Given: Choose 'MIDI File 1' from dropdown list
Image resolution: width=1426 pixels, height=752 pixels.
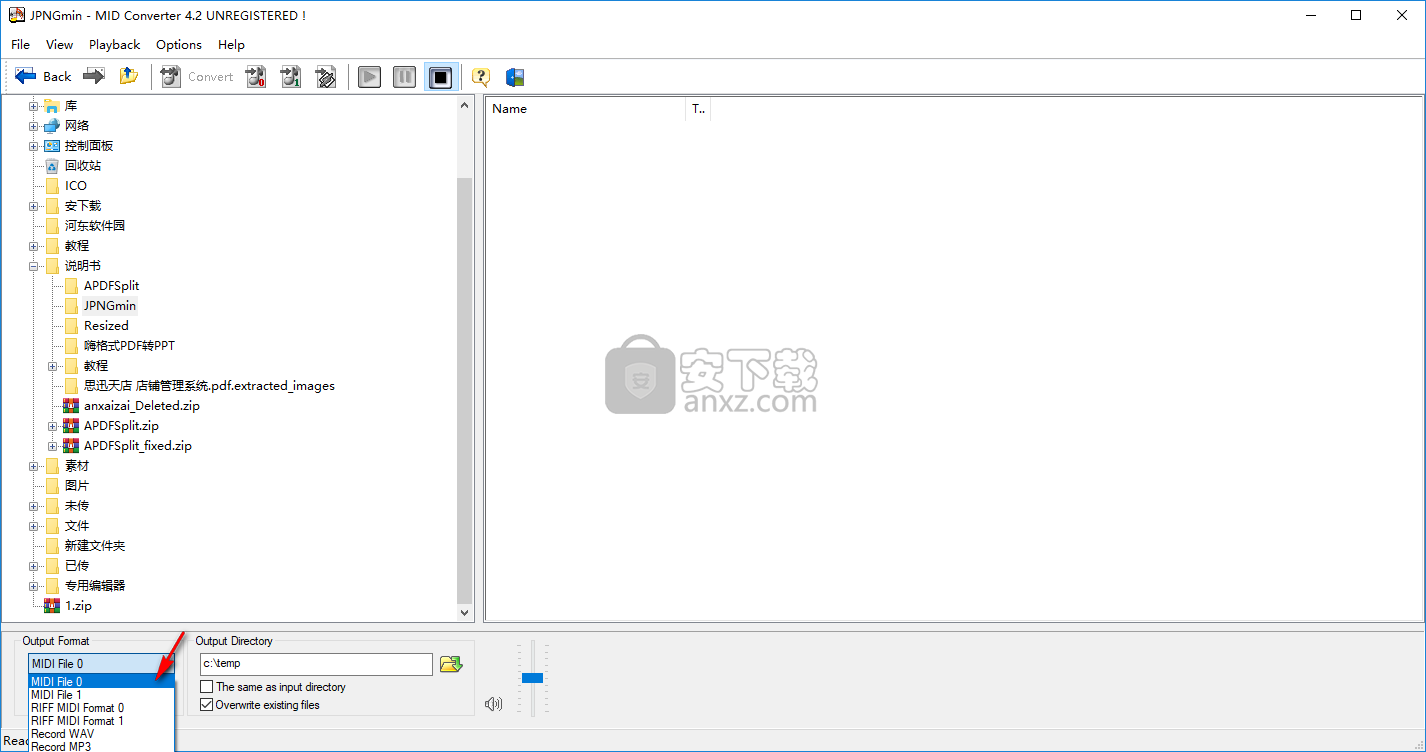Looking at the screenshot, I should click(101, 695).
